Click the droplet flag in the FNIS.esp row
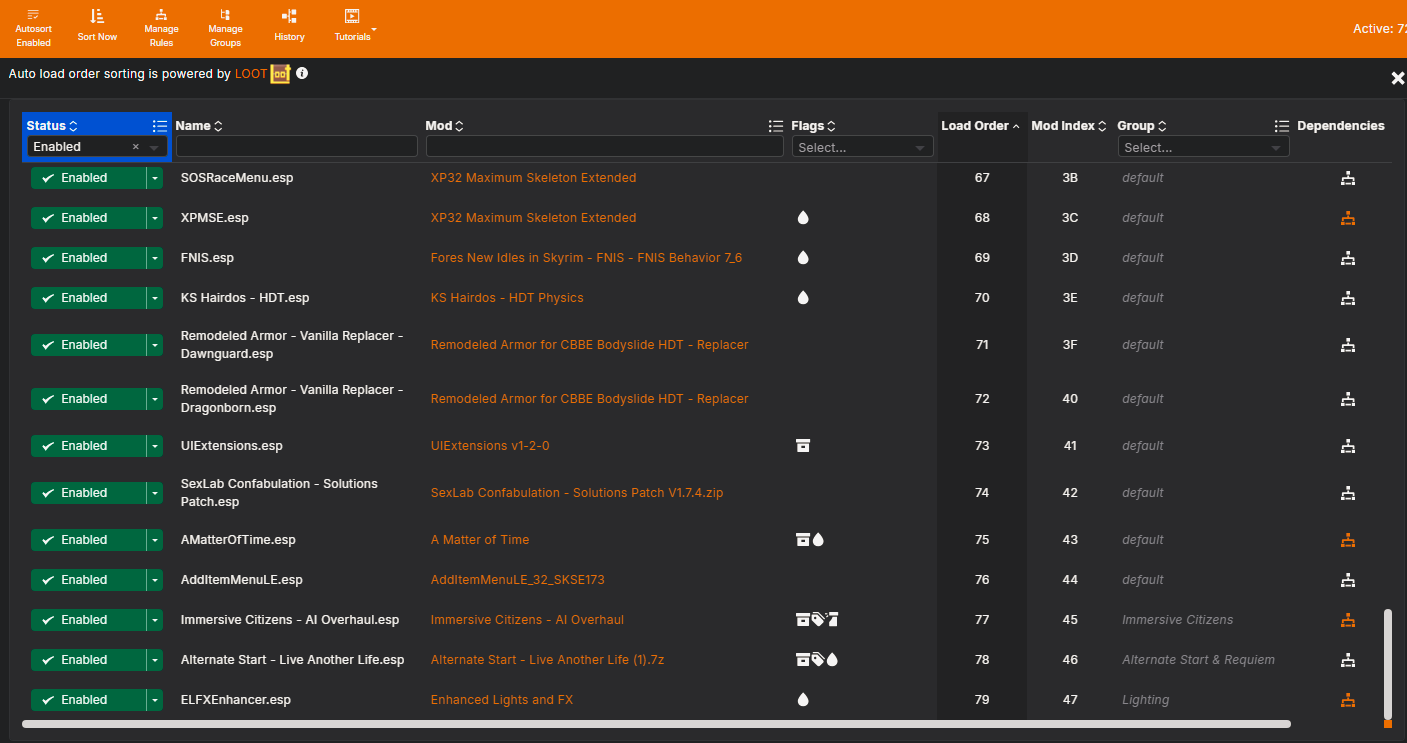The height and width of the screenshot is (743, 1407). [x=803, y=258]
